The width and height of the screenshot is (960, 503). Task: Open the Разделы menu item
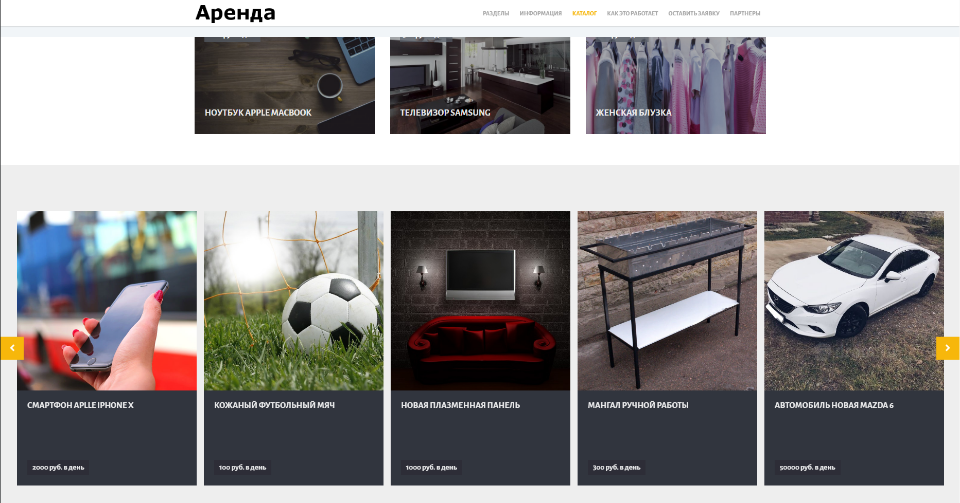(x=496, y=13)
